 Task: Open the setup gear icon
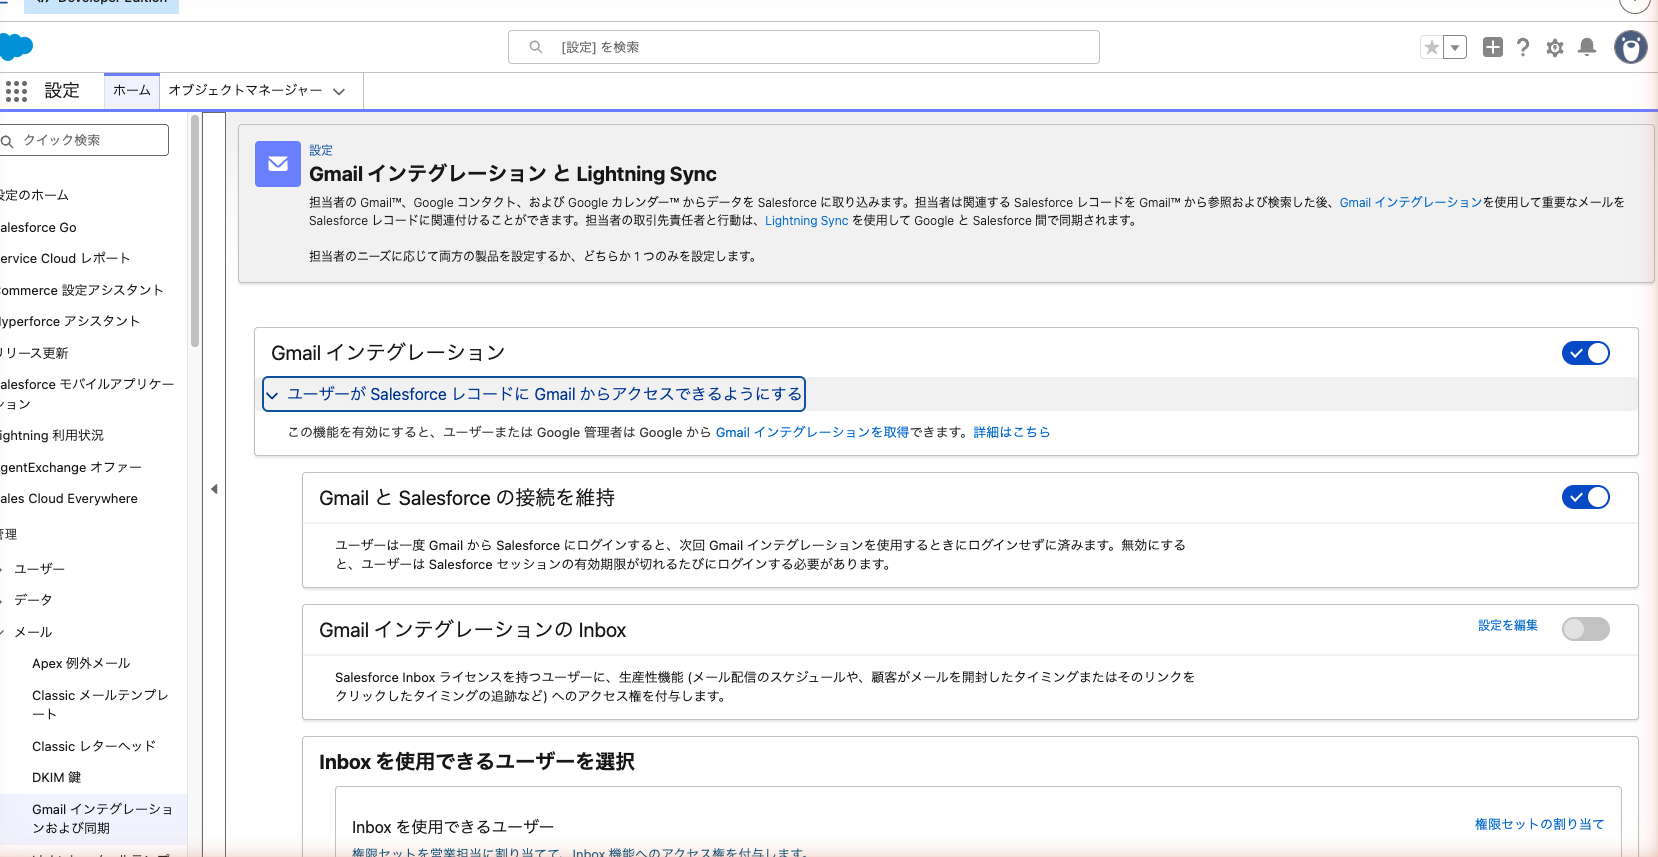(x=1555, y=47)
